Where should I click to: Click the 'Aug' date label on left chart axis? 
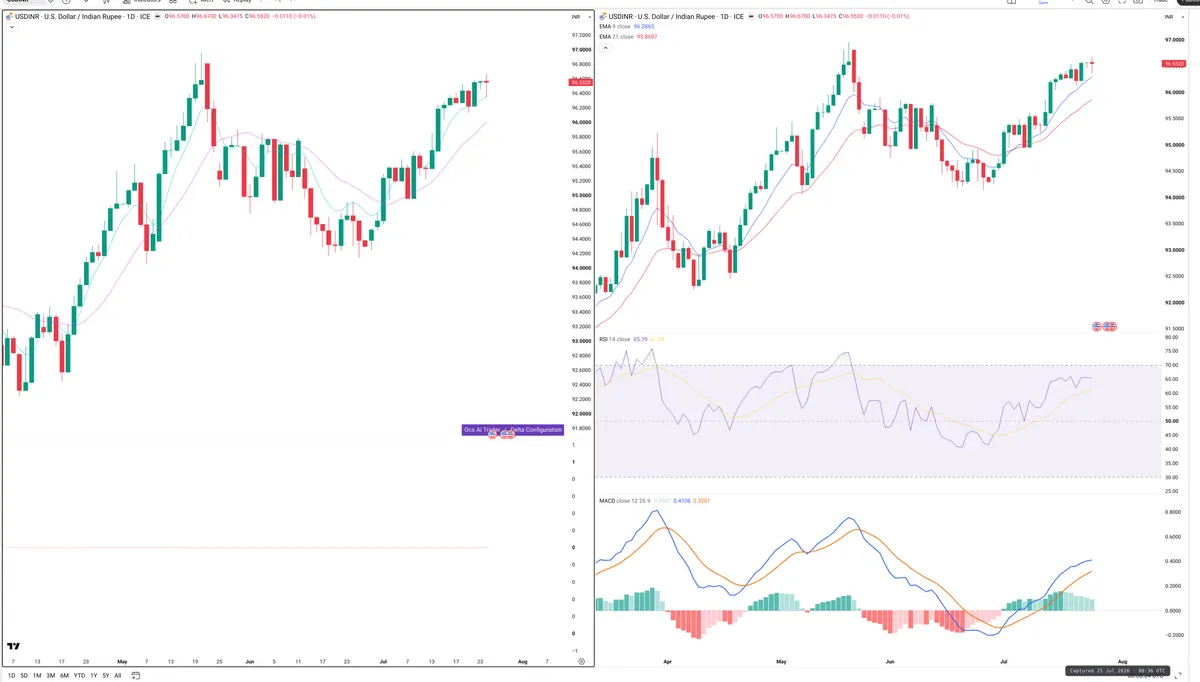click(522, 662)
